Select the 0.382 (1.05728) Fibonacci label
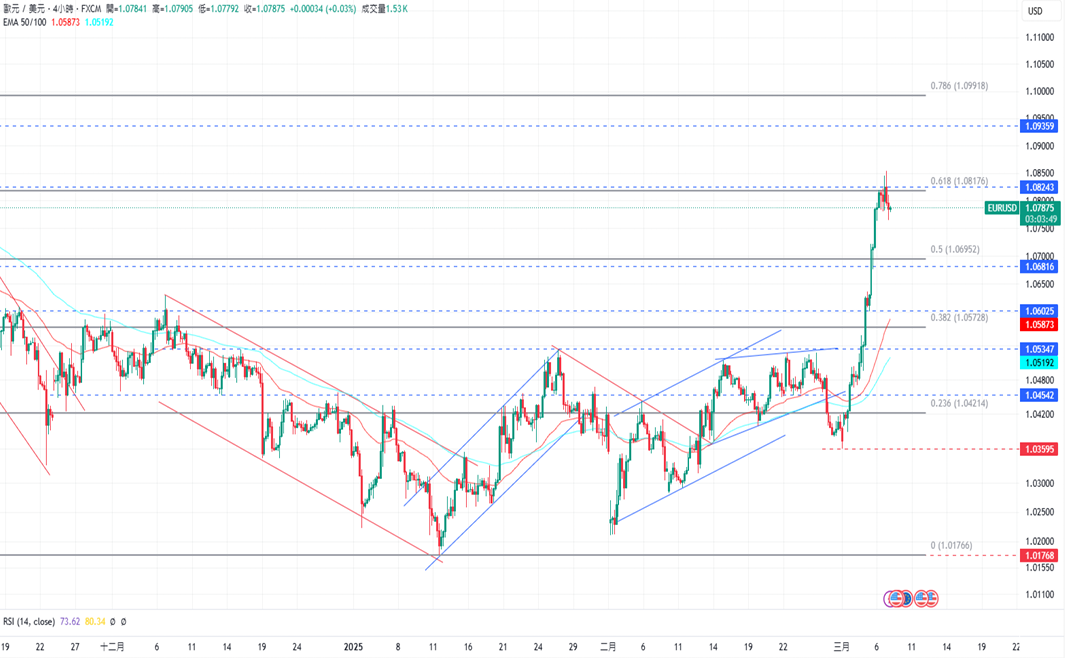Screen dimensions: 1065x658 click(959, 318)
